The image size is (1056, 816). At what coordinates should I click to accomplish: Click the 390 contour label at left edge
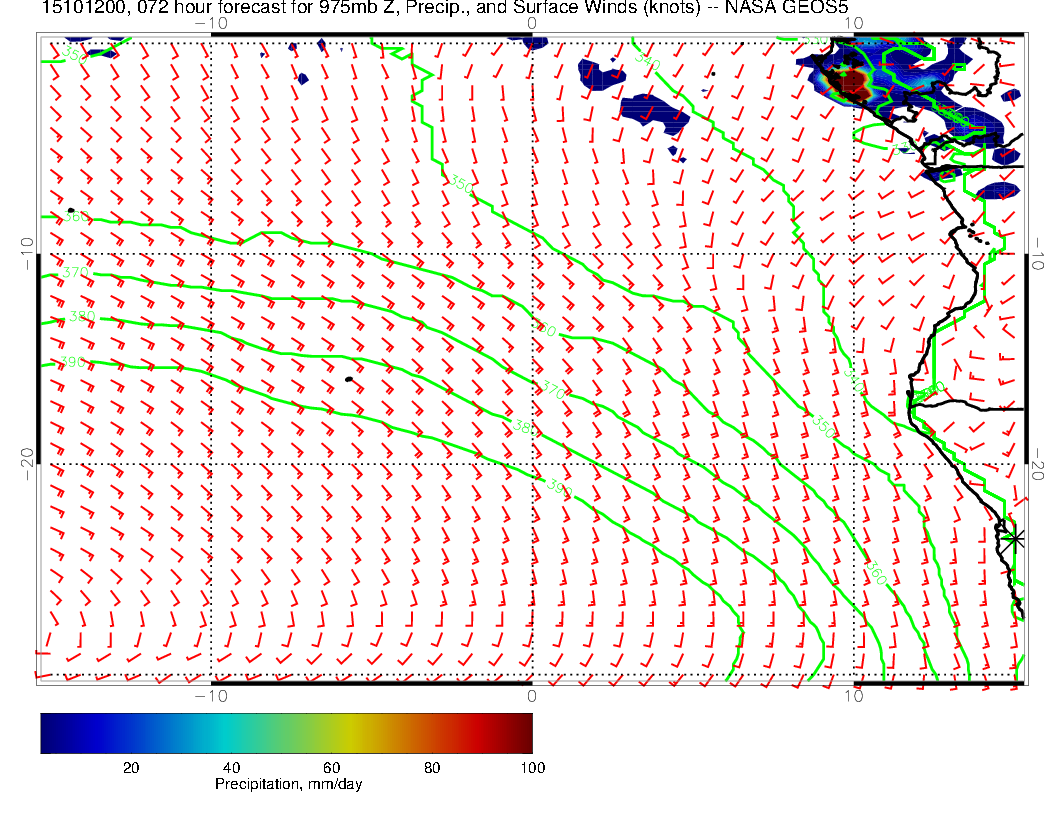72,362
